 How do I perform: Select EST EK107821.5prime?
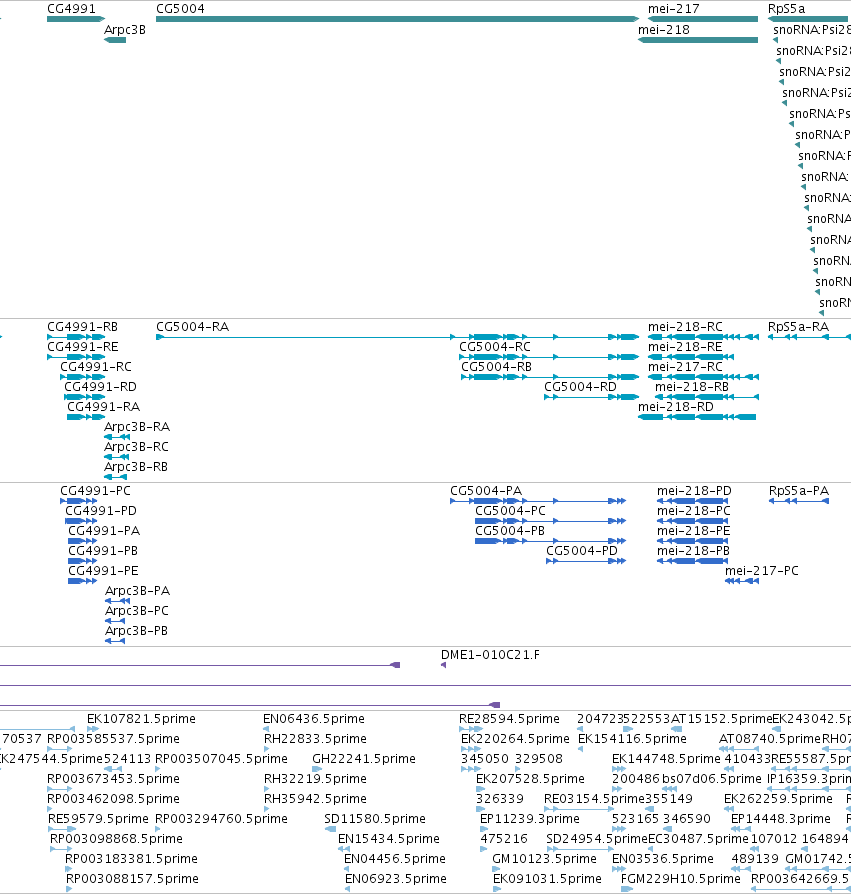coord(141,719)
